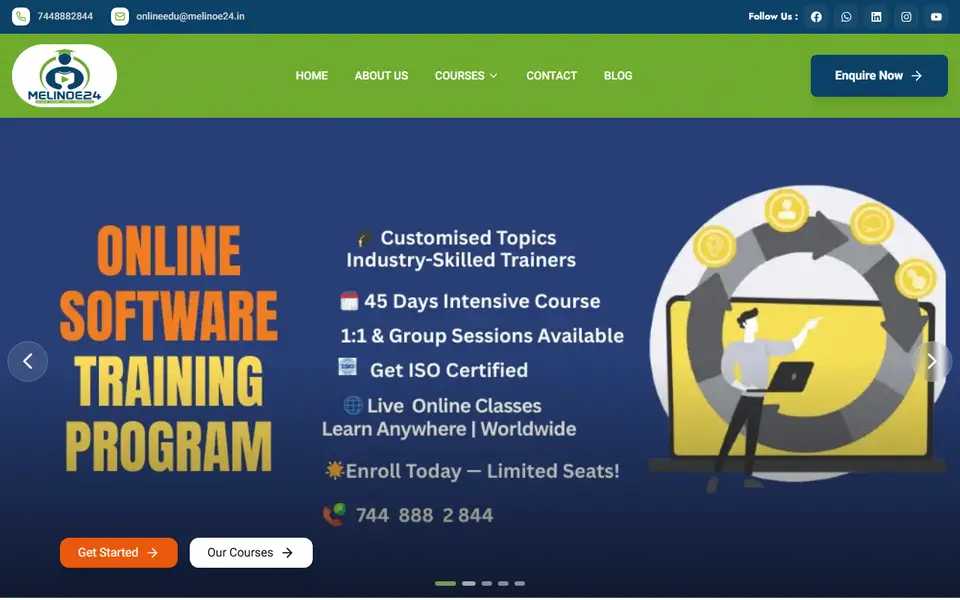Jump to the third carousel slide dot
The image size is (960, 600).
coord(487,584)
